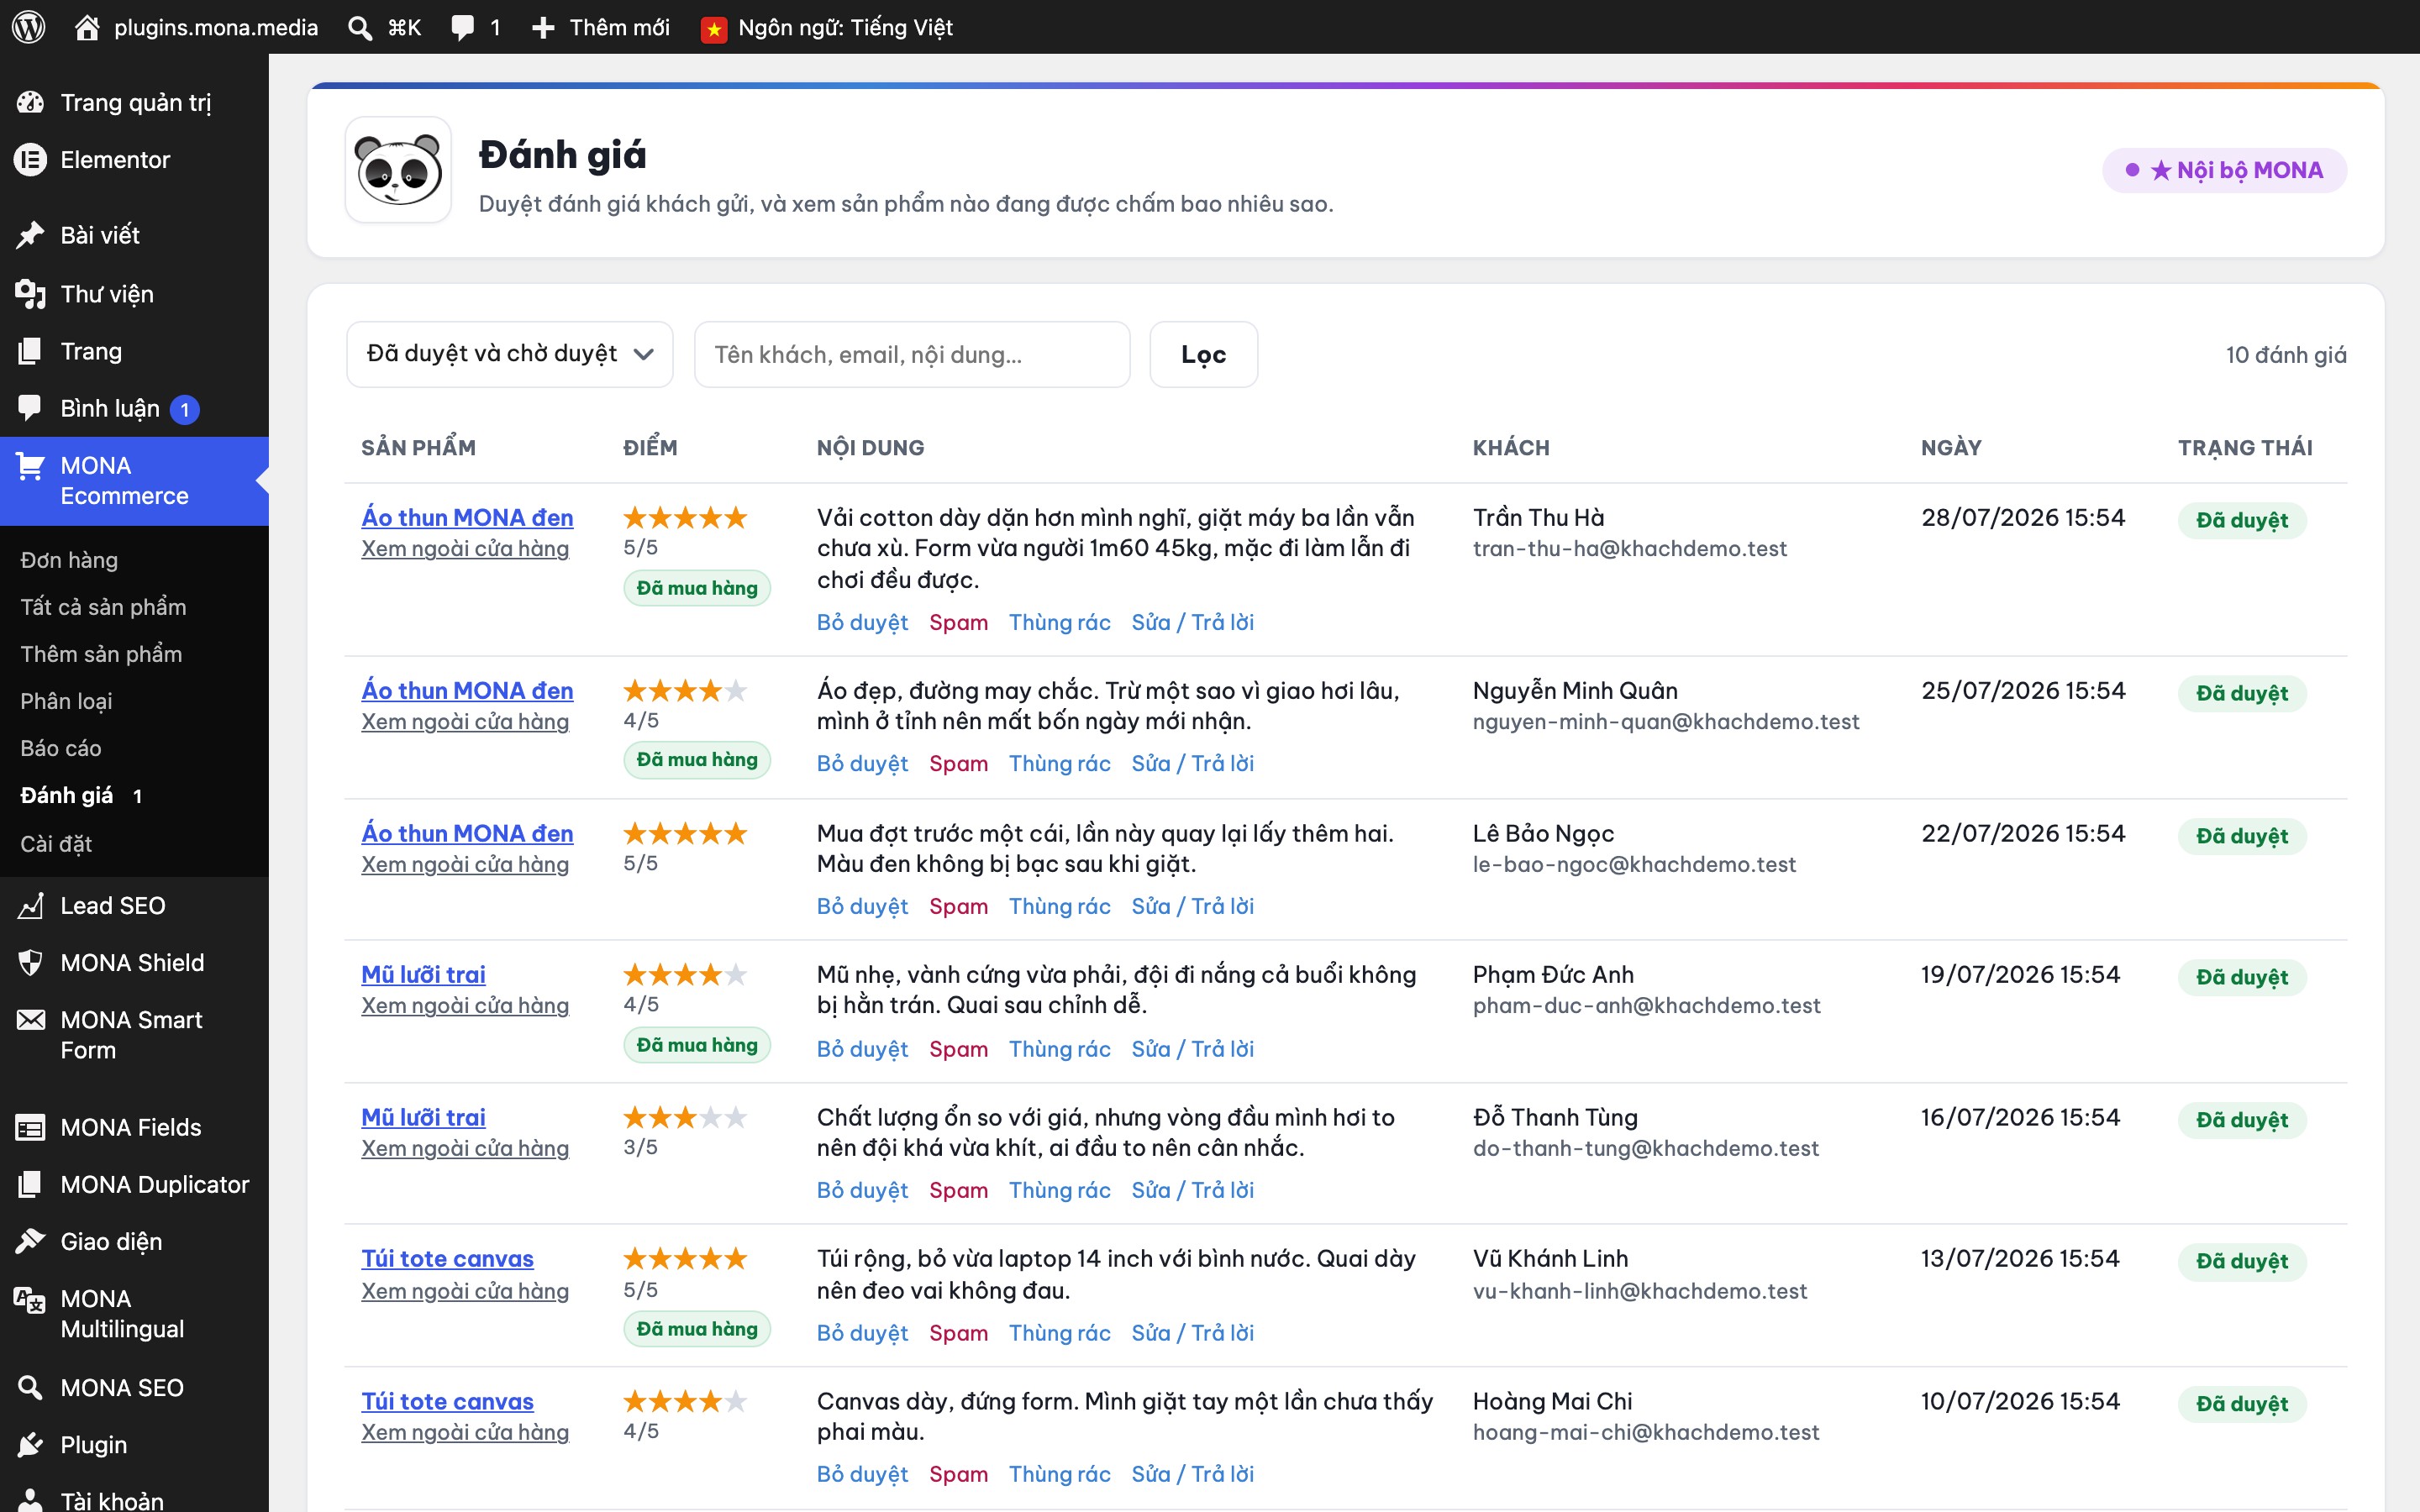Click the 10 đánh giá count label

(x=2286, y=354)
